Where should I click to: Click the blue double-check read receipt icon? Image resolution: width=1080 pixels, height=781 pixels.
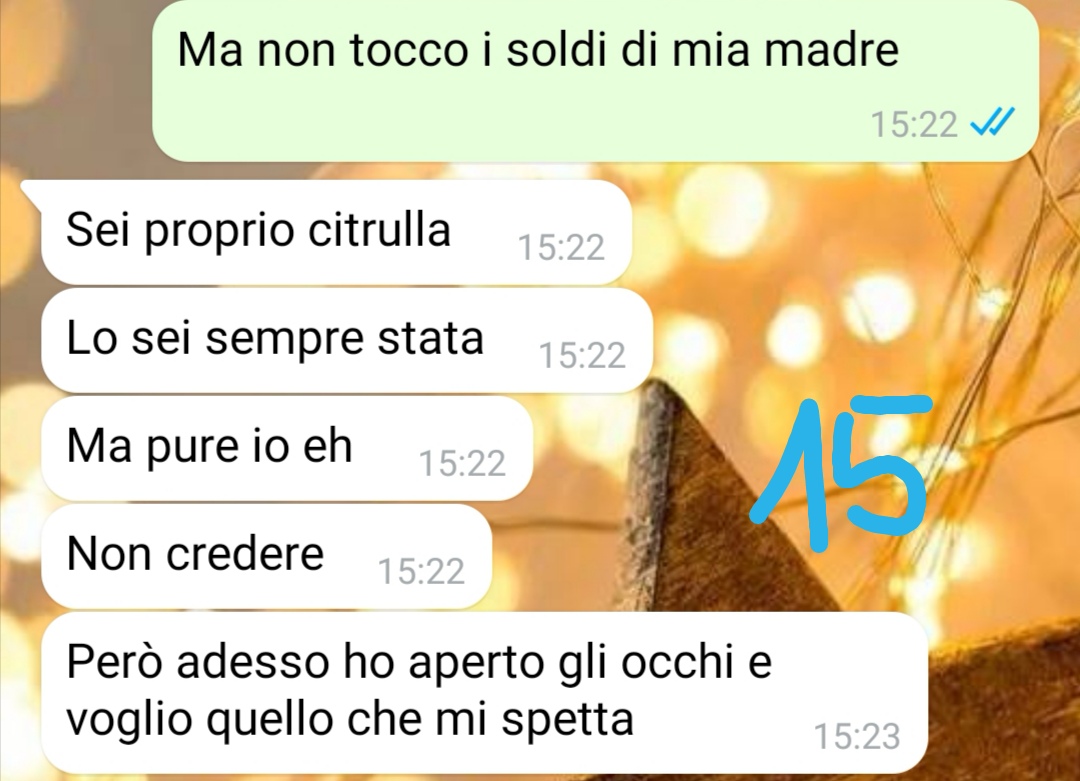pos(992,124)
